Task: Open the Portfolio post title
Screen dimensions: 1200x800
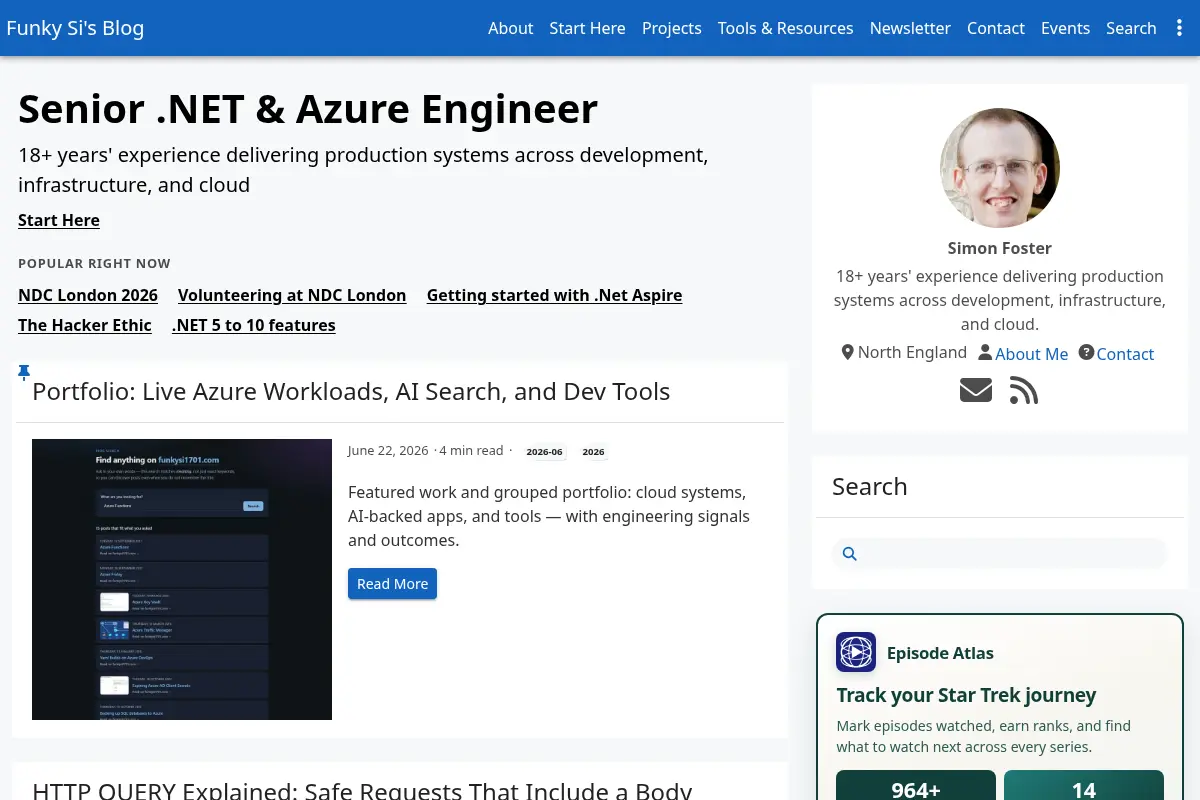Action: [351, 391]
